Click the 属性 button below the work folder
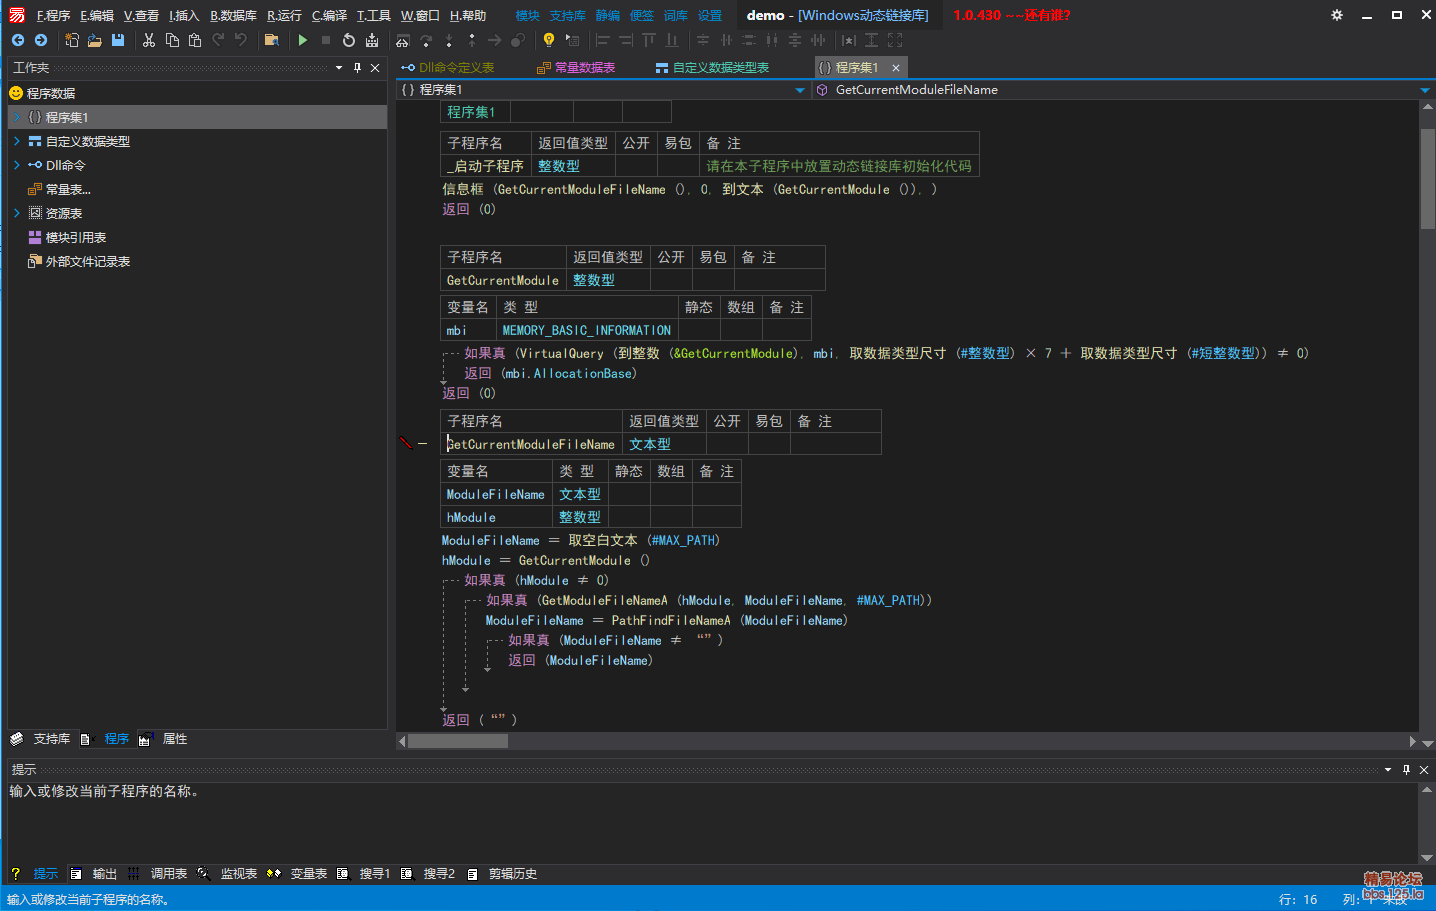 (x=175, y=739)
